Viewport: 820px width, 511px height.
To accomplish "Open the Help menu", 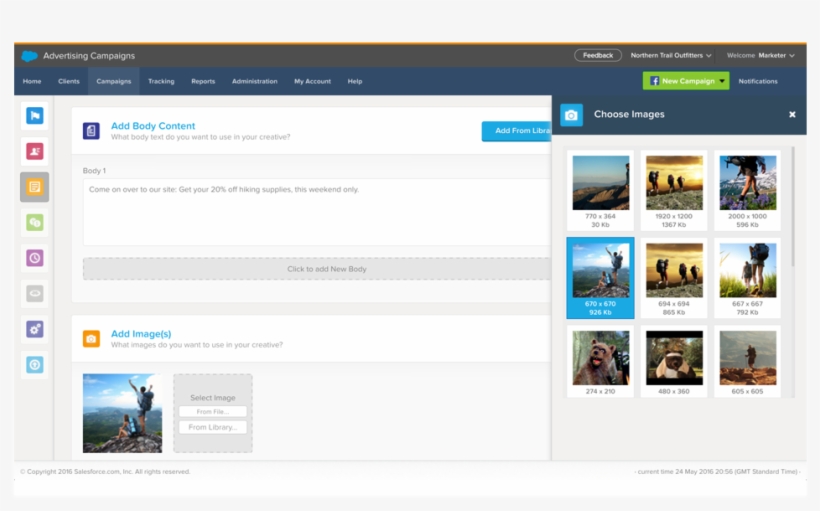I will [355, 81].
